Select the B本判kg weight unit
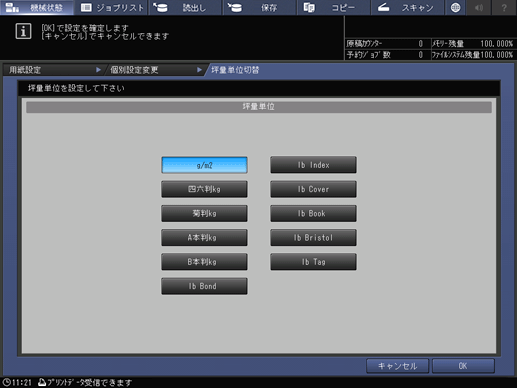This screenshot has height=388, width=517. tap(204, 262)
